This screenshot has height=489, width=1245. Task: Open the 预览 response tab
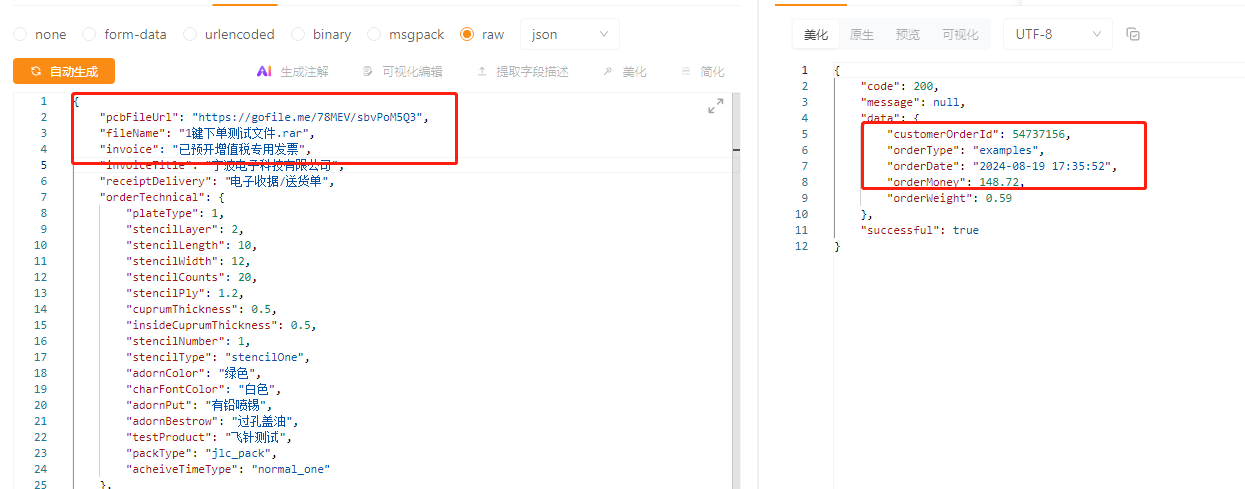907,34
